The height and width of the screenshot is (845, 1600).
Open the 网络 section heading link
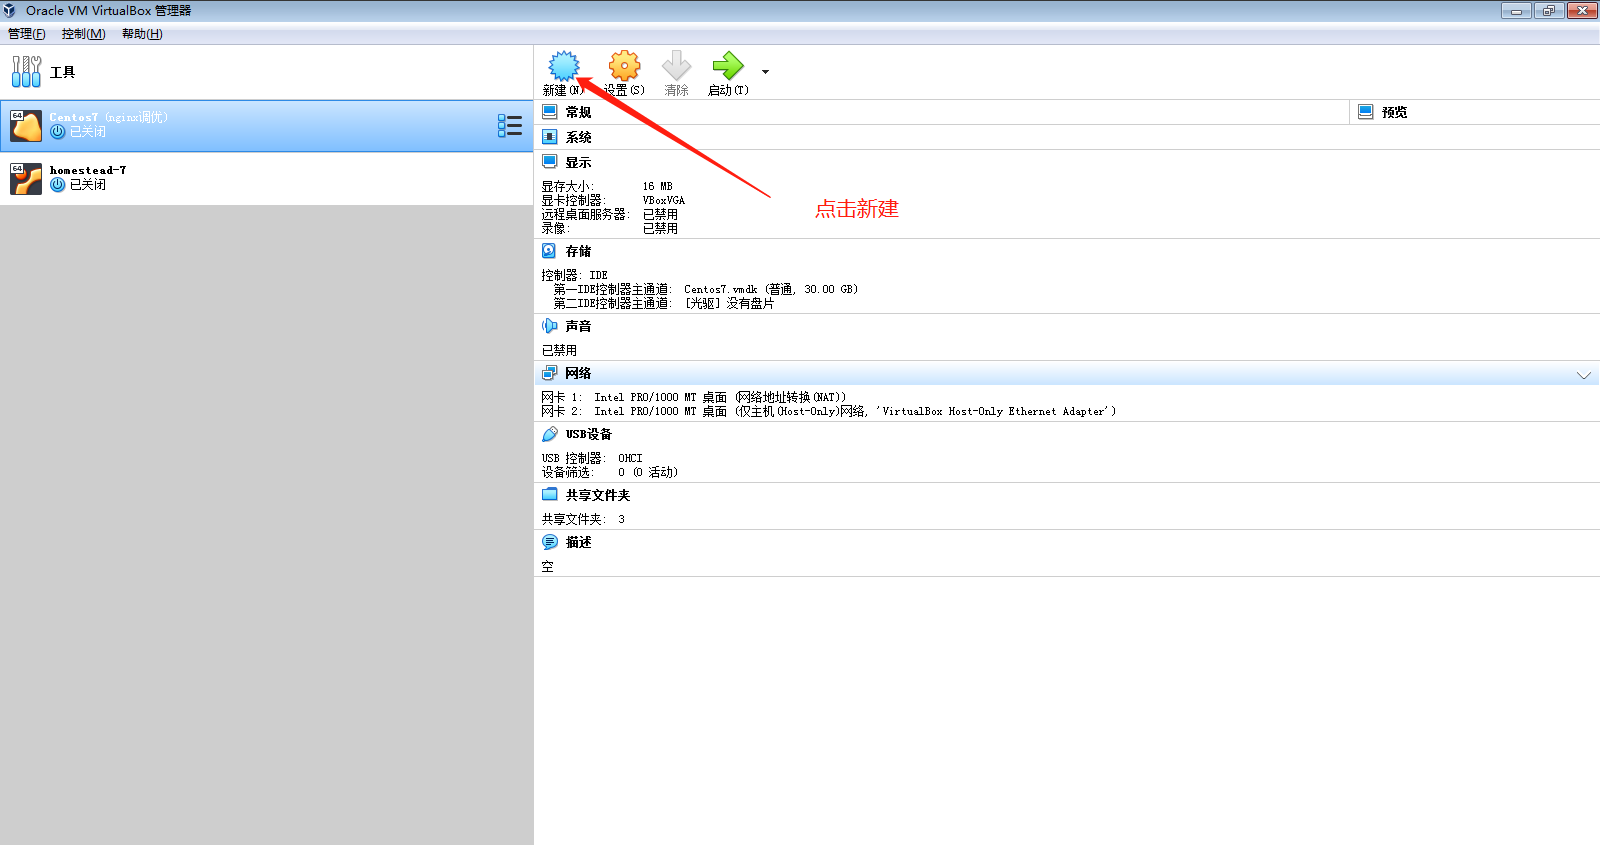click(578, 373)
